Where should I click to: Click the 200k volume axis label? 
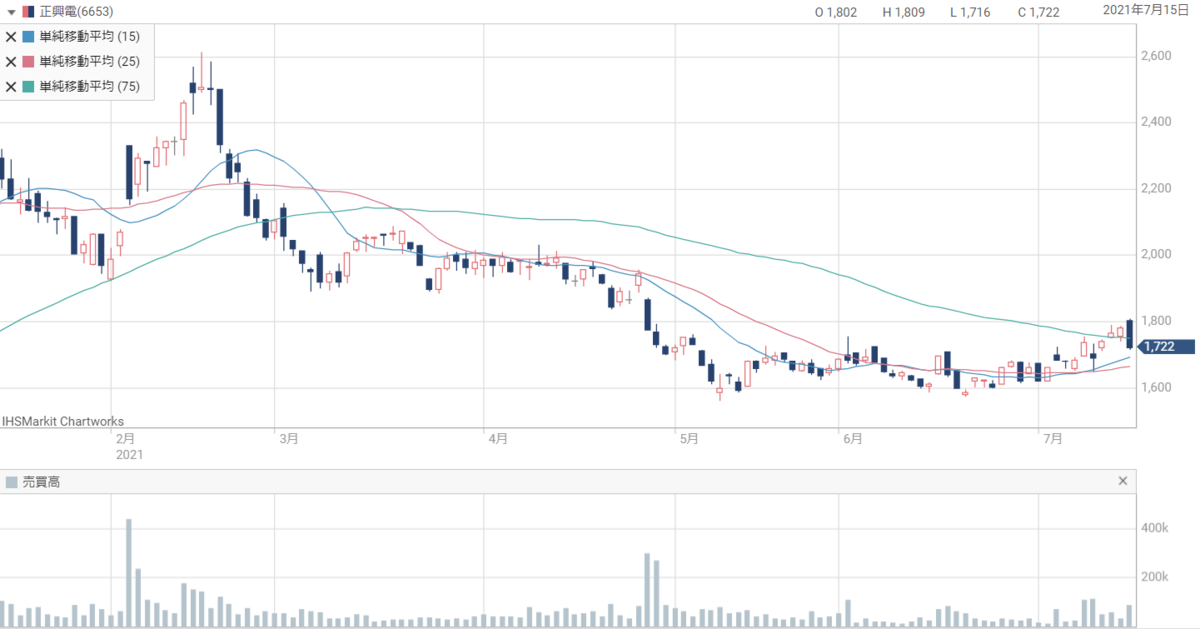(1156, 577)
